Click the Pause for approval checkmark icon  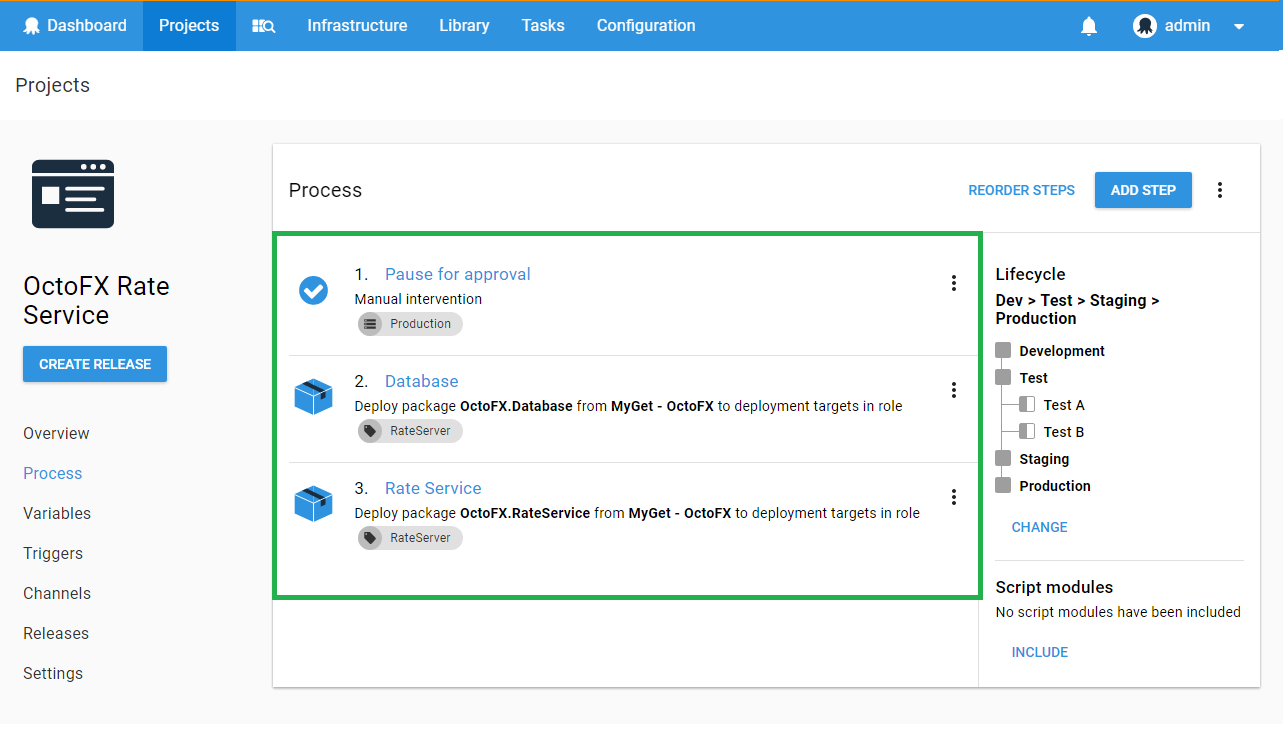pos(313,291)
